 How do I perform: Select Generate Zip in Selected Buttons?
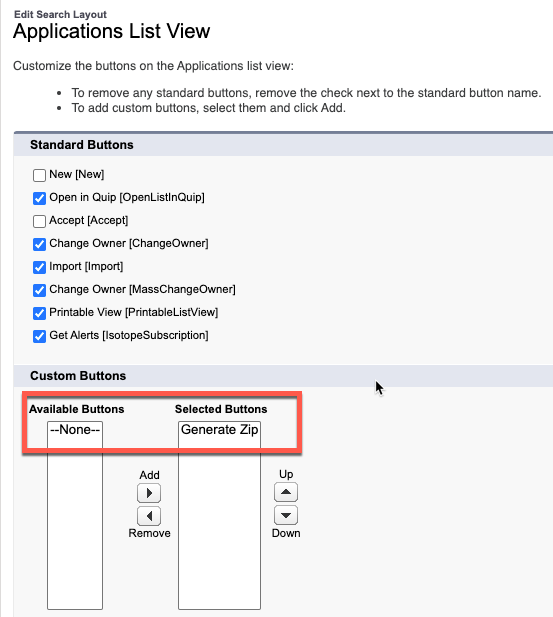[x=219, y=430]
